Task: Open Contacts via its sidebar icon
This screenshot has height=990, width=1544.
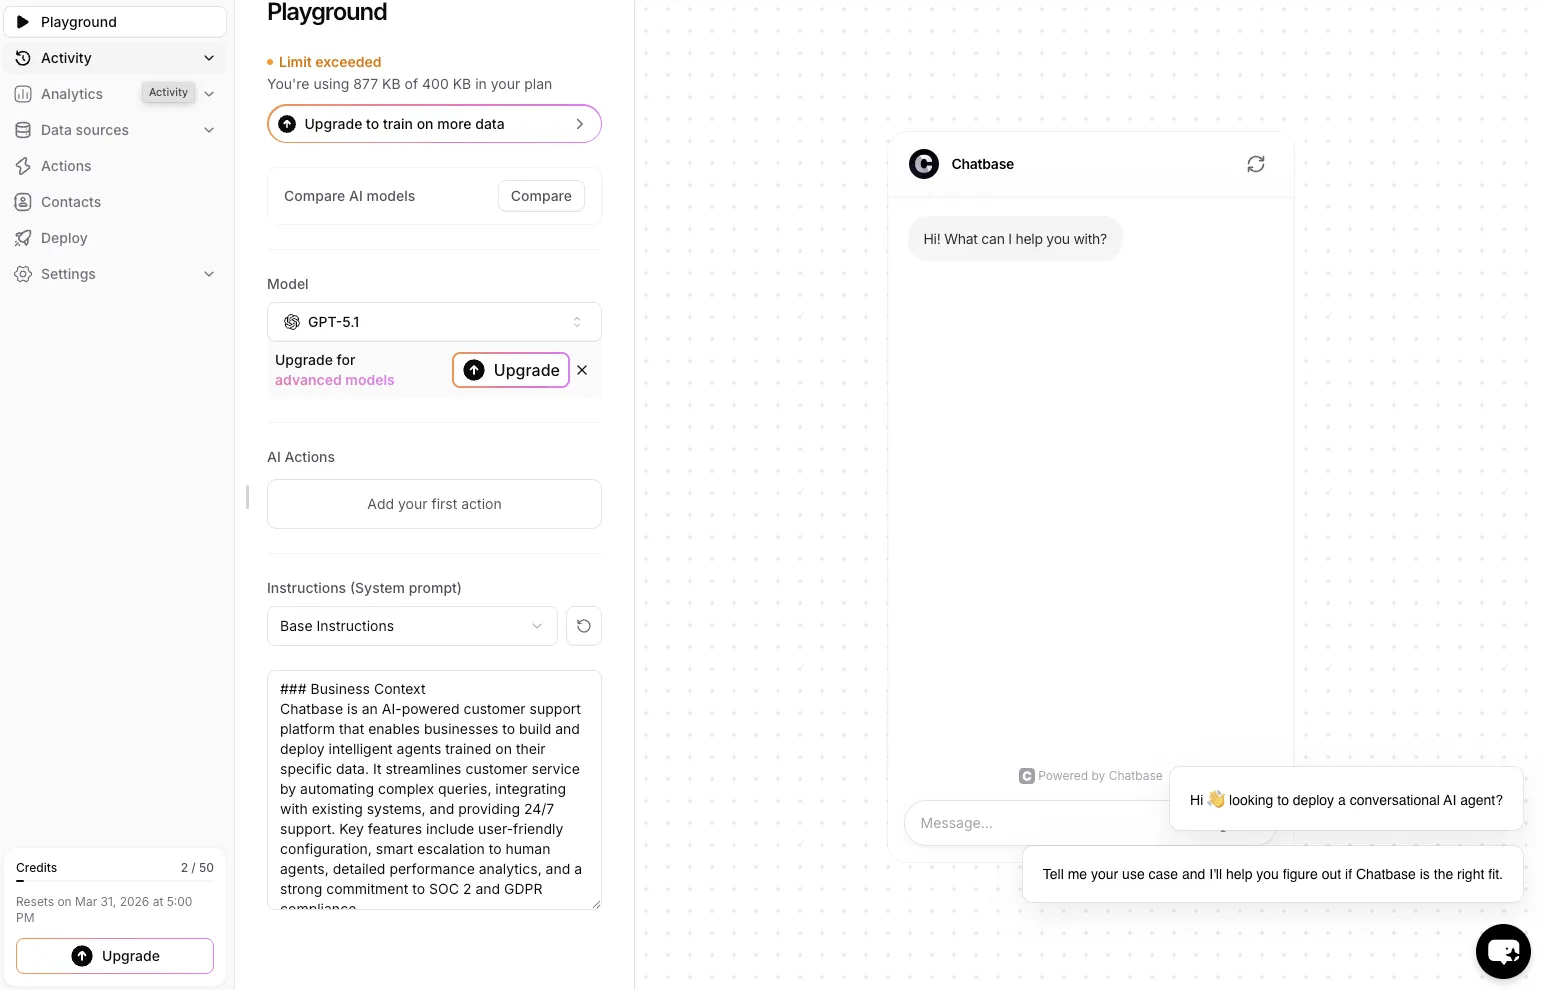Action: coord(23,201)
